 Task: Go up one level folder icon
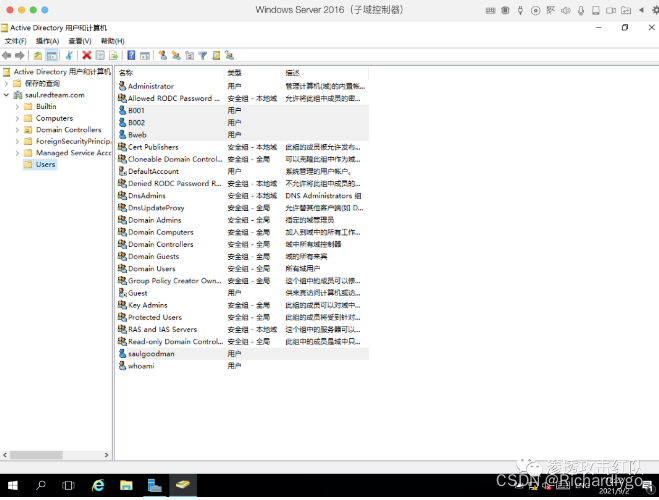[x=38, y=55]
